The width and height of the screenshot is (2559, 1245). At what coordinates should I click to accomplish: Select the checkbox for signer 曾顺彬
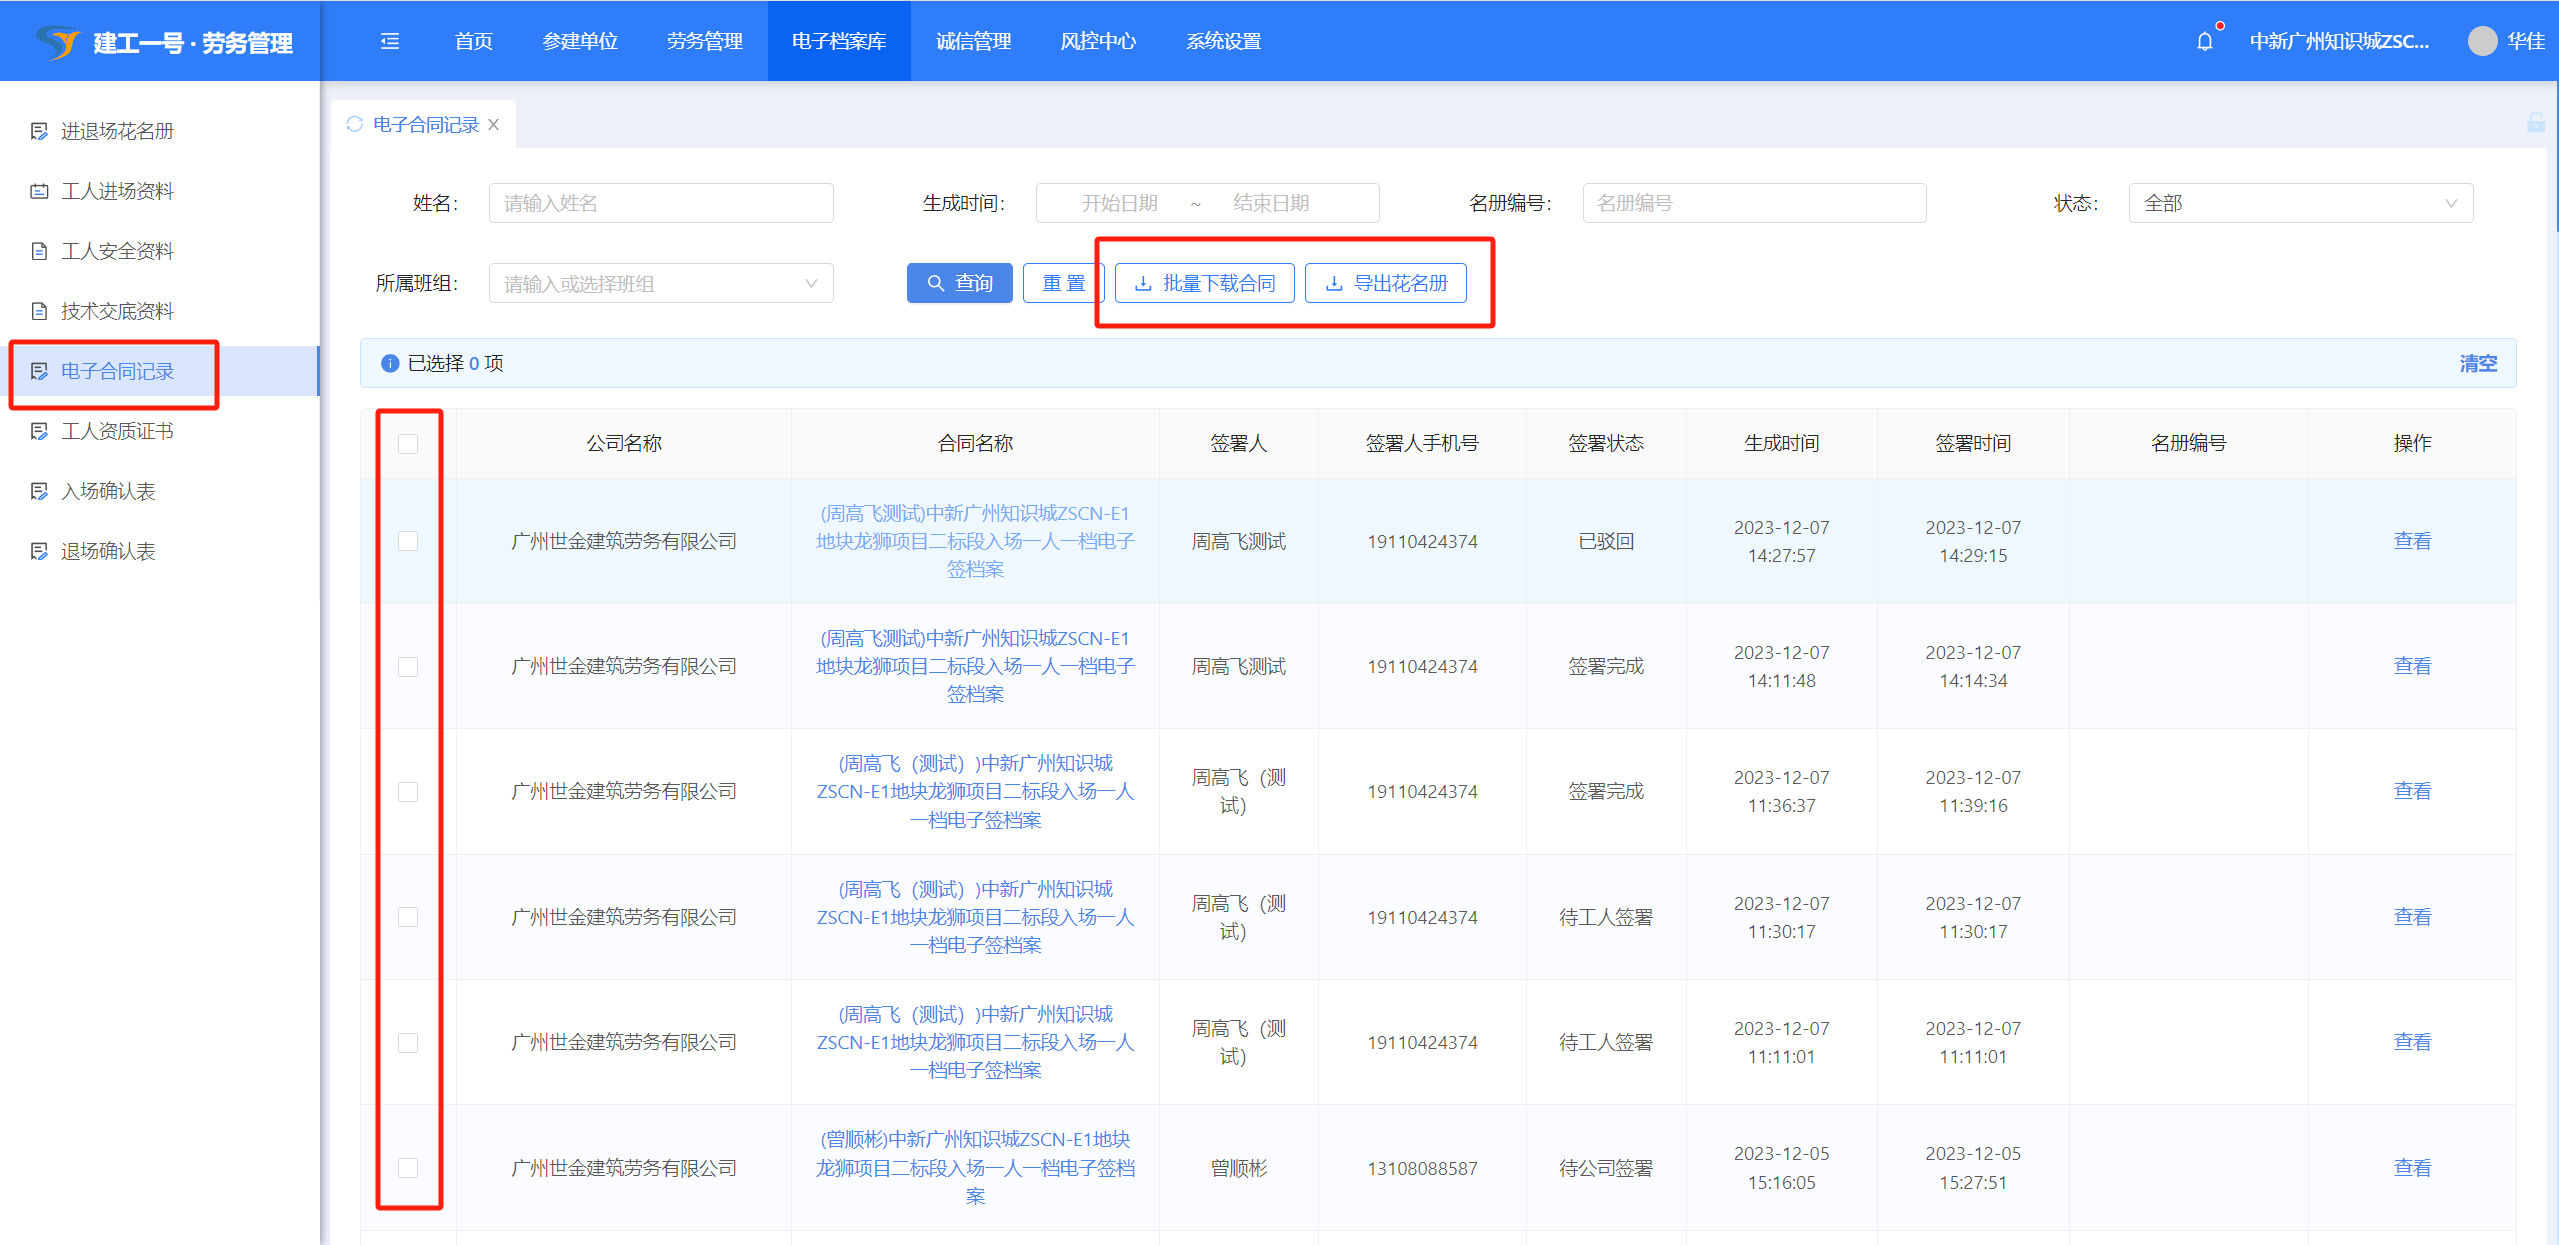tap(408, 1167)
